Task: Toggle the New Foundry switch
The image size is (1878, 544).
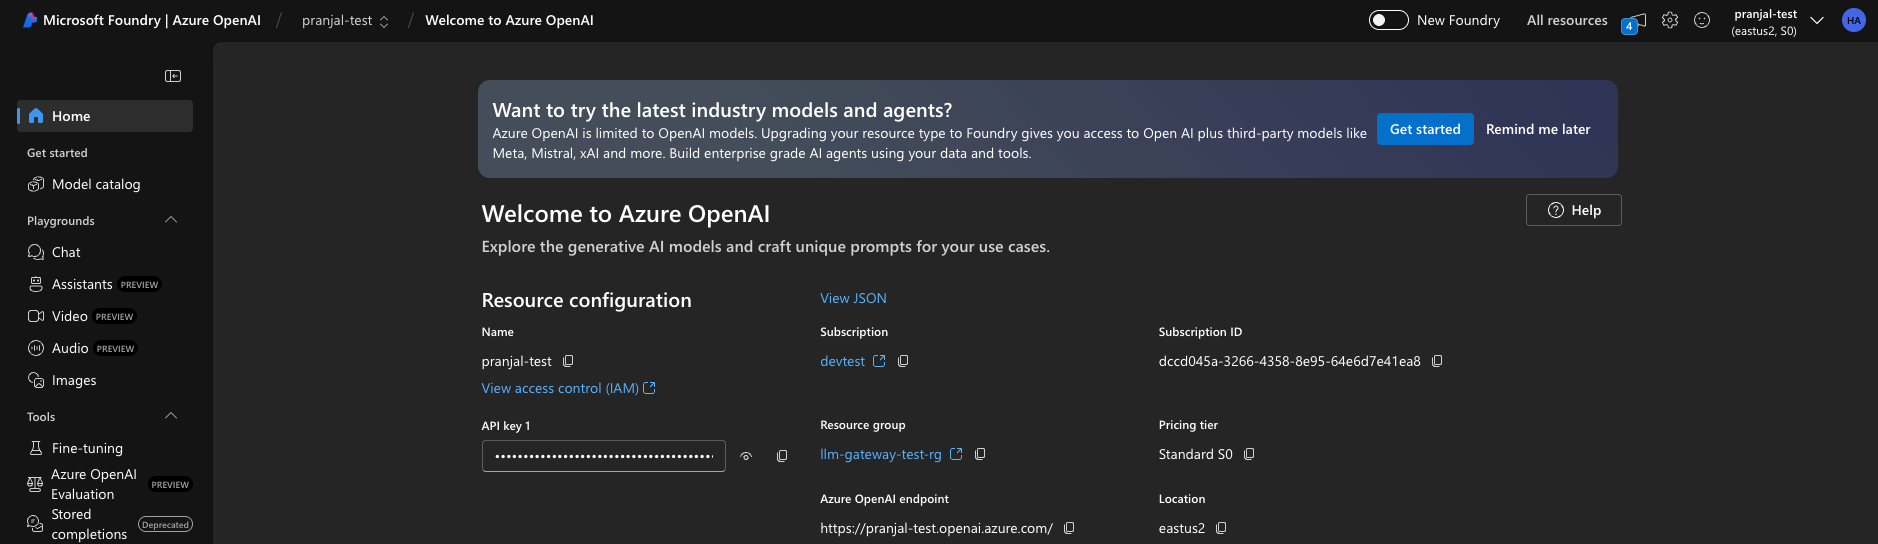Action: [1388, 20]
